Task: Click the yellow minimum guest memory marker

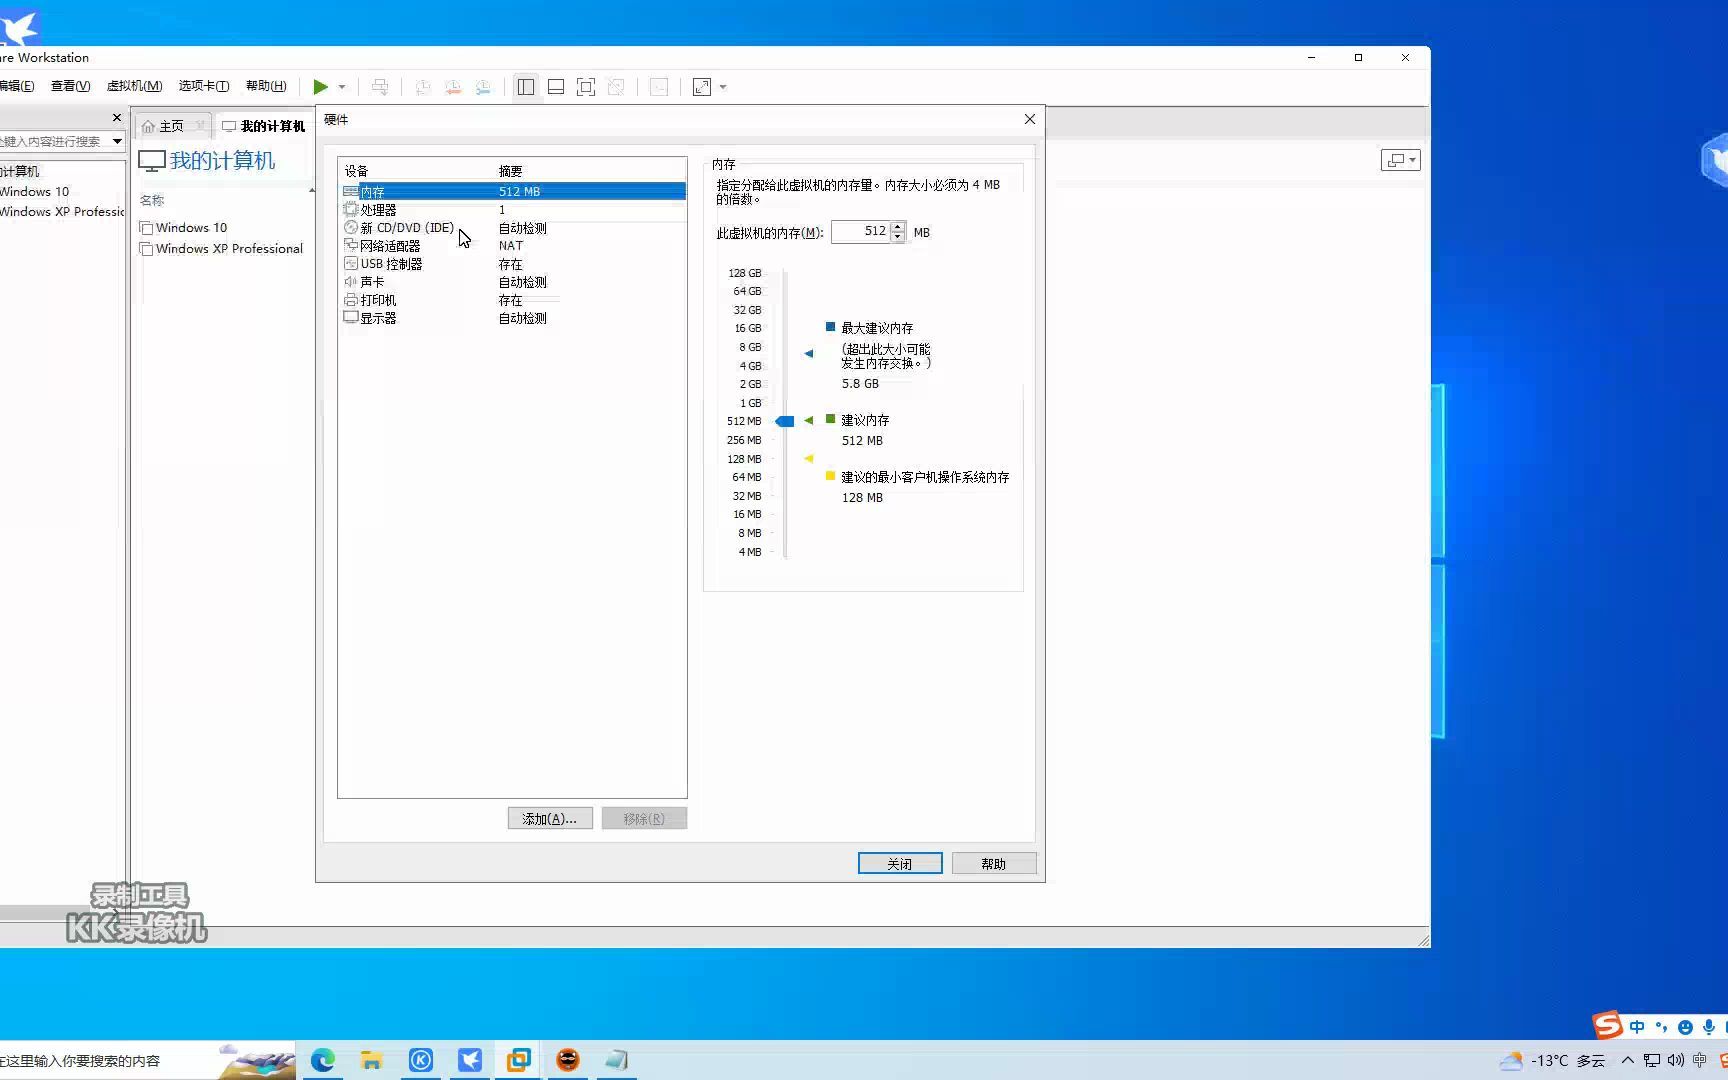Action: click(x=809, y=459)
